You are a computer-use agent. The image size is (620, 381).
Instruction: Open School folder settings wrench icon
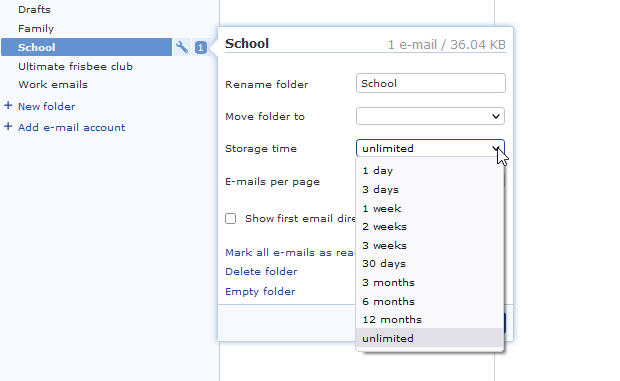point(182,47)
